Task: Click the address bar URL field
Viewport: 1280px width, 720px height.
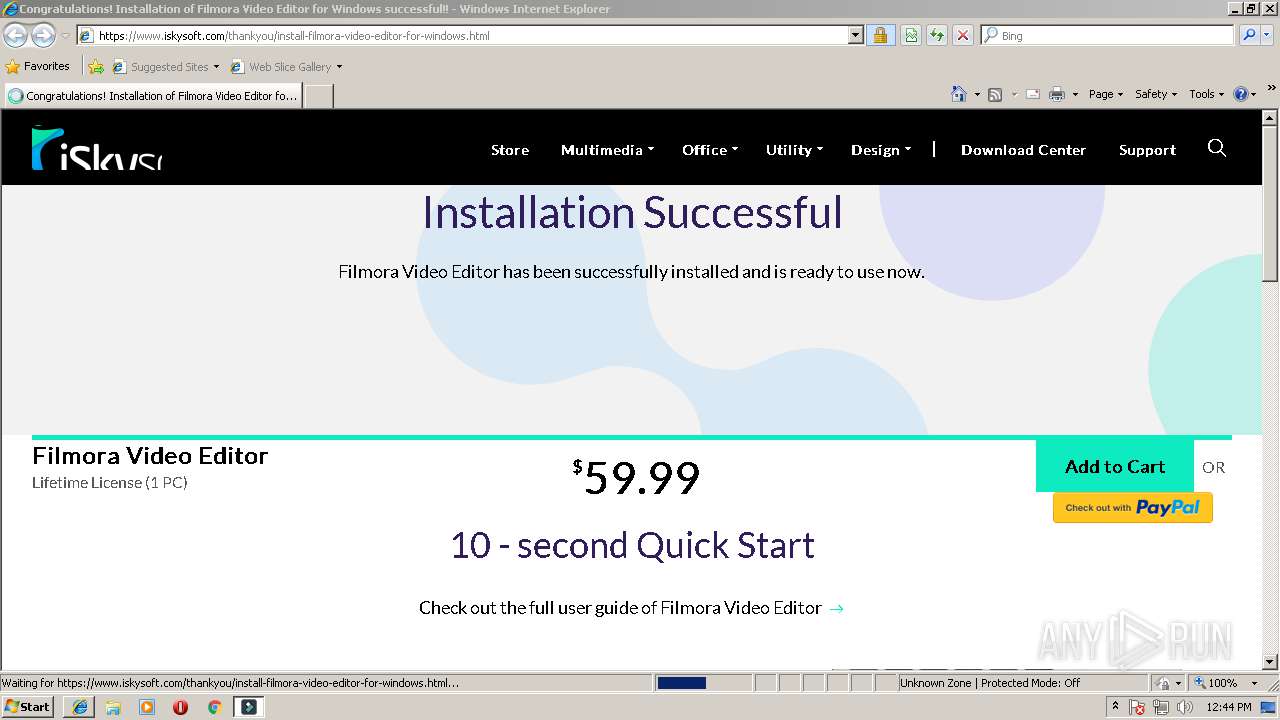Action: coord(462,36)
